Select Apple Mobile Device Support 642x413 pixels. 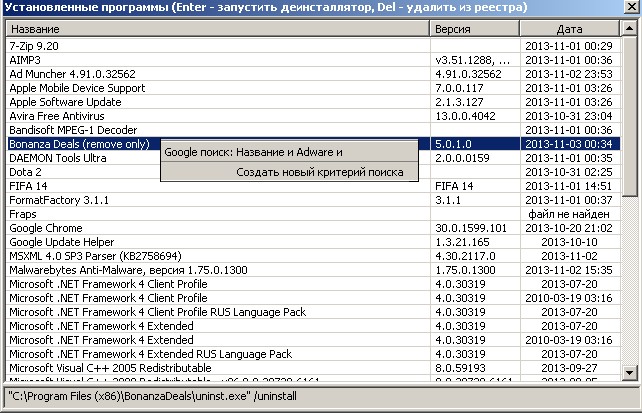(x=313, y=88)
